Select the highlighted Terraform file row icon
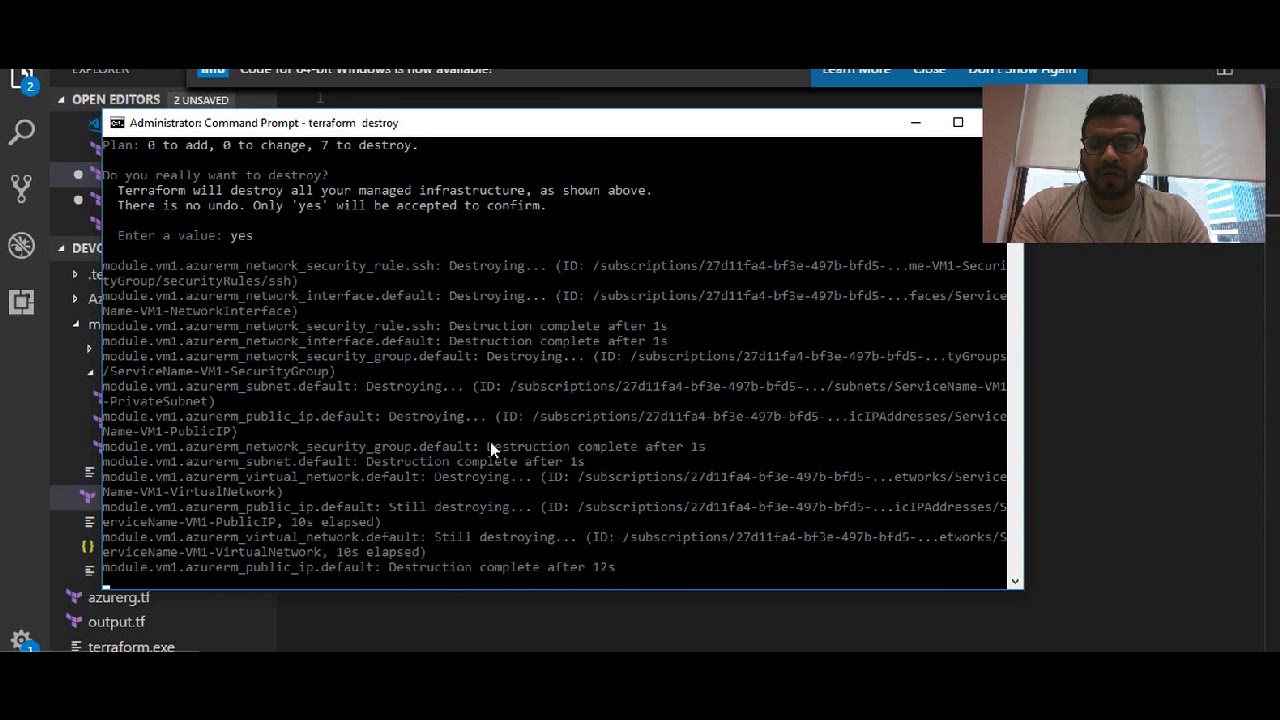 point(87,496)
